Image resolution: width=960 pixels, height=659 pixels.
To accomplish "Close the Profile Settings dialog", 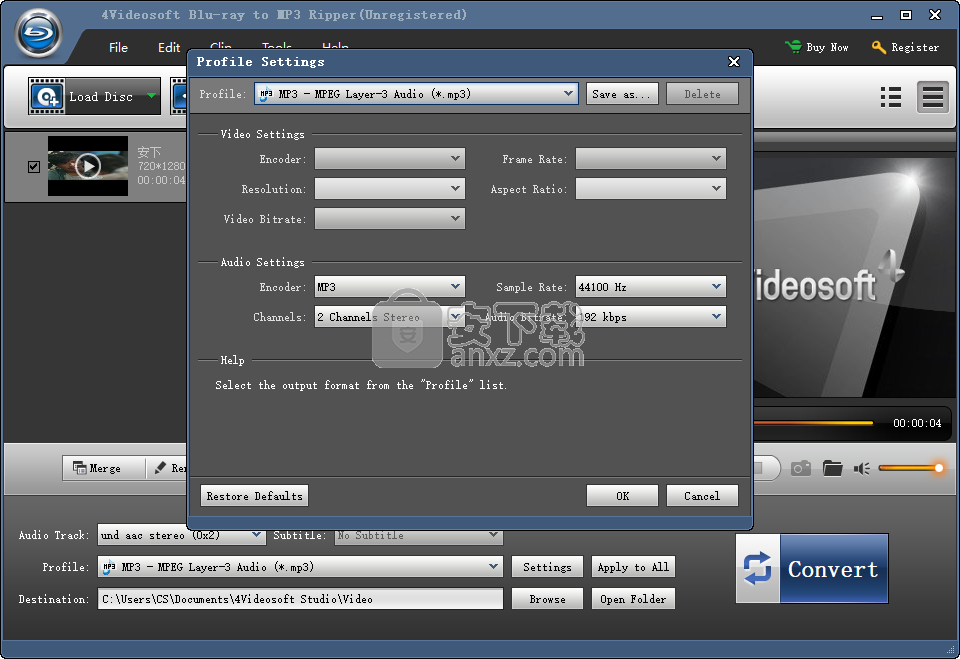I will (x=733, y=62).
